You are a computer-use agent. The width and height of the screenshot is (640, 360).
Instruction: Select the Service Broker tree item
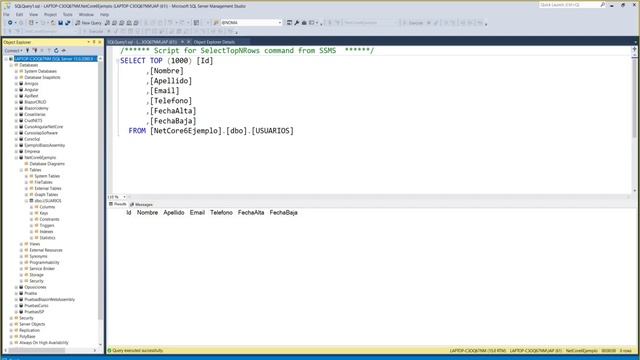[x=42, y=269]
